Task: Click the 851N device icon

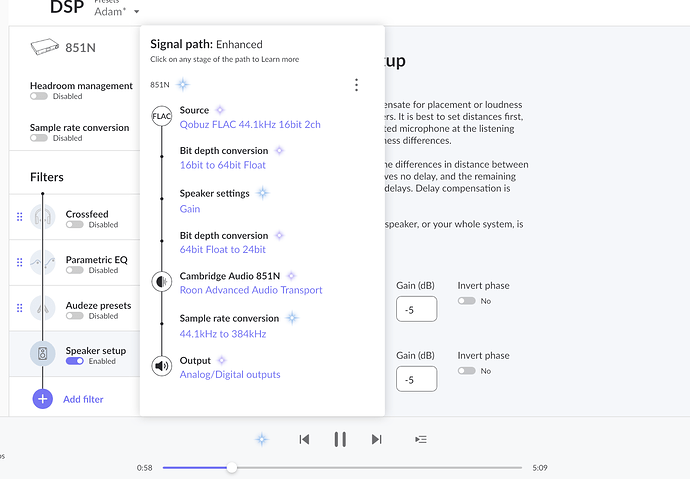Action: [x=44, y=46]
